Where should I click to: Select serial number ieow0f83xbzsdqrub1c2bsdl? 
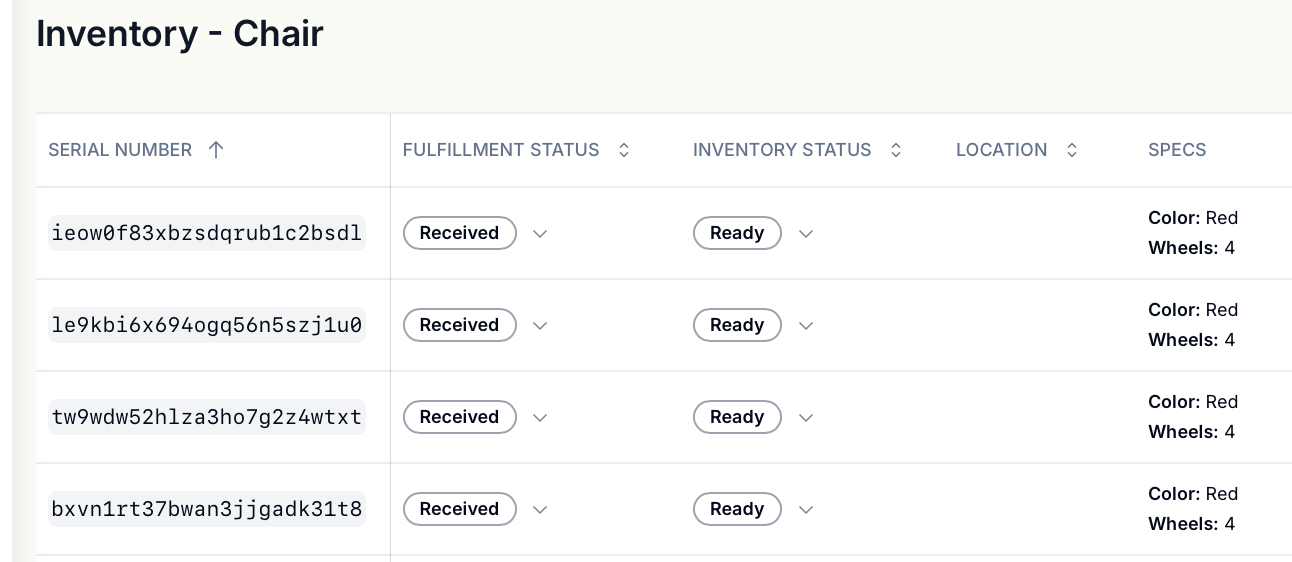click(207, 233)
